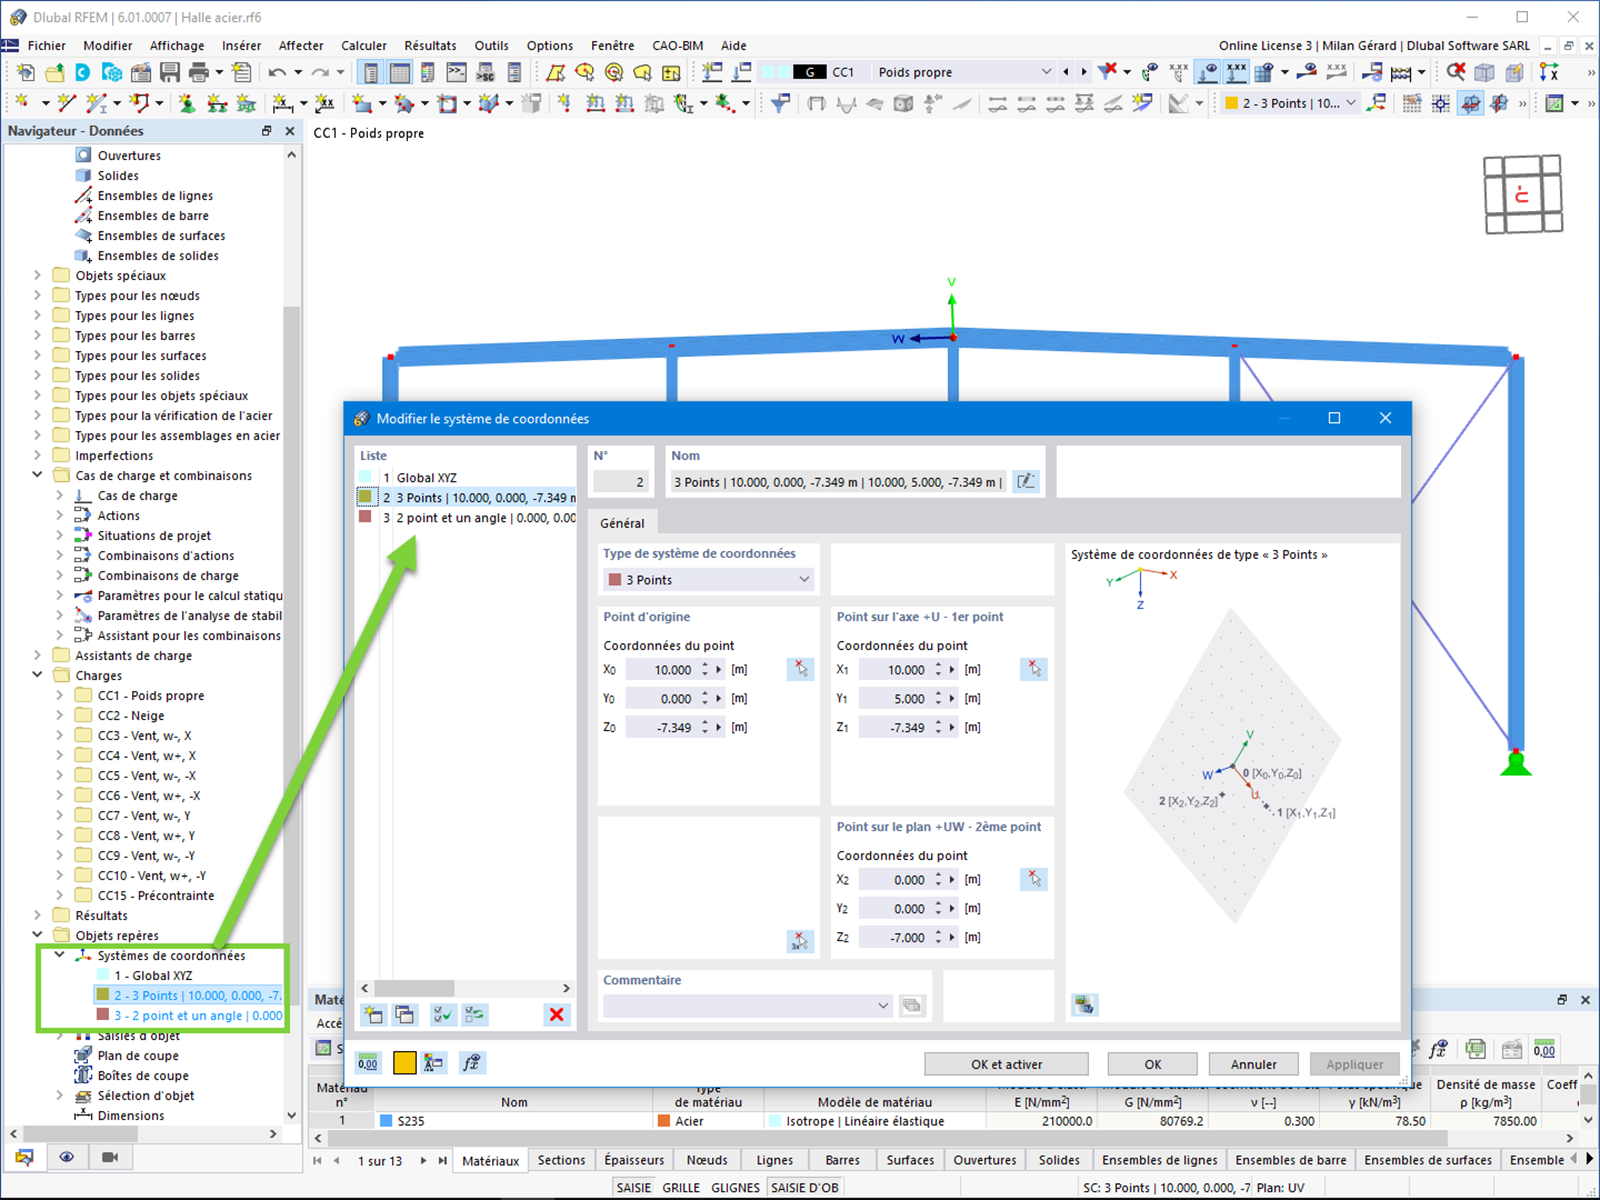Click the select all check icon
Image resolution: width=1600 pixels, height=1200 pixels.
click(x=443, y=1015)
